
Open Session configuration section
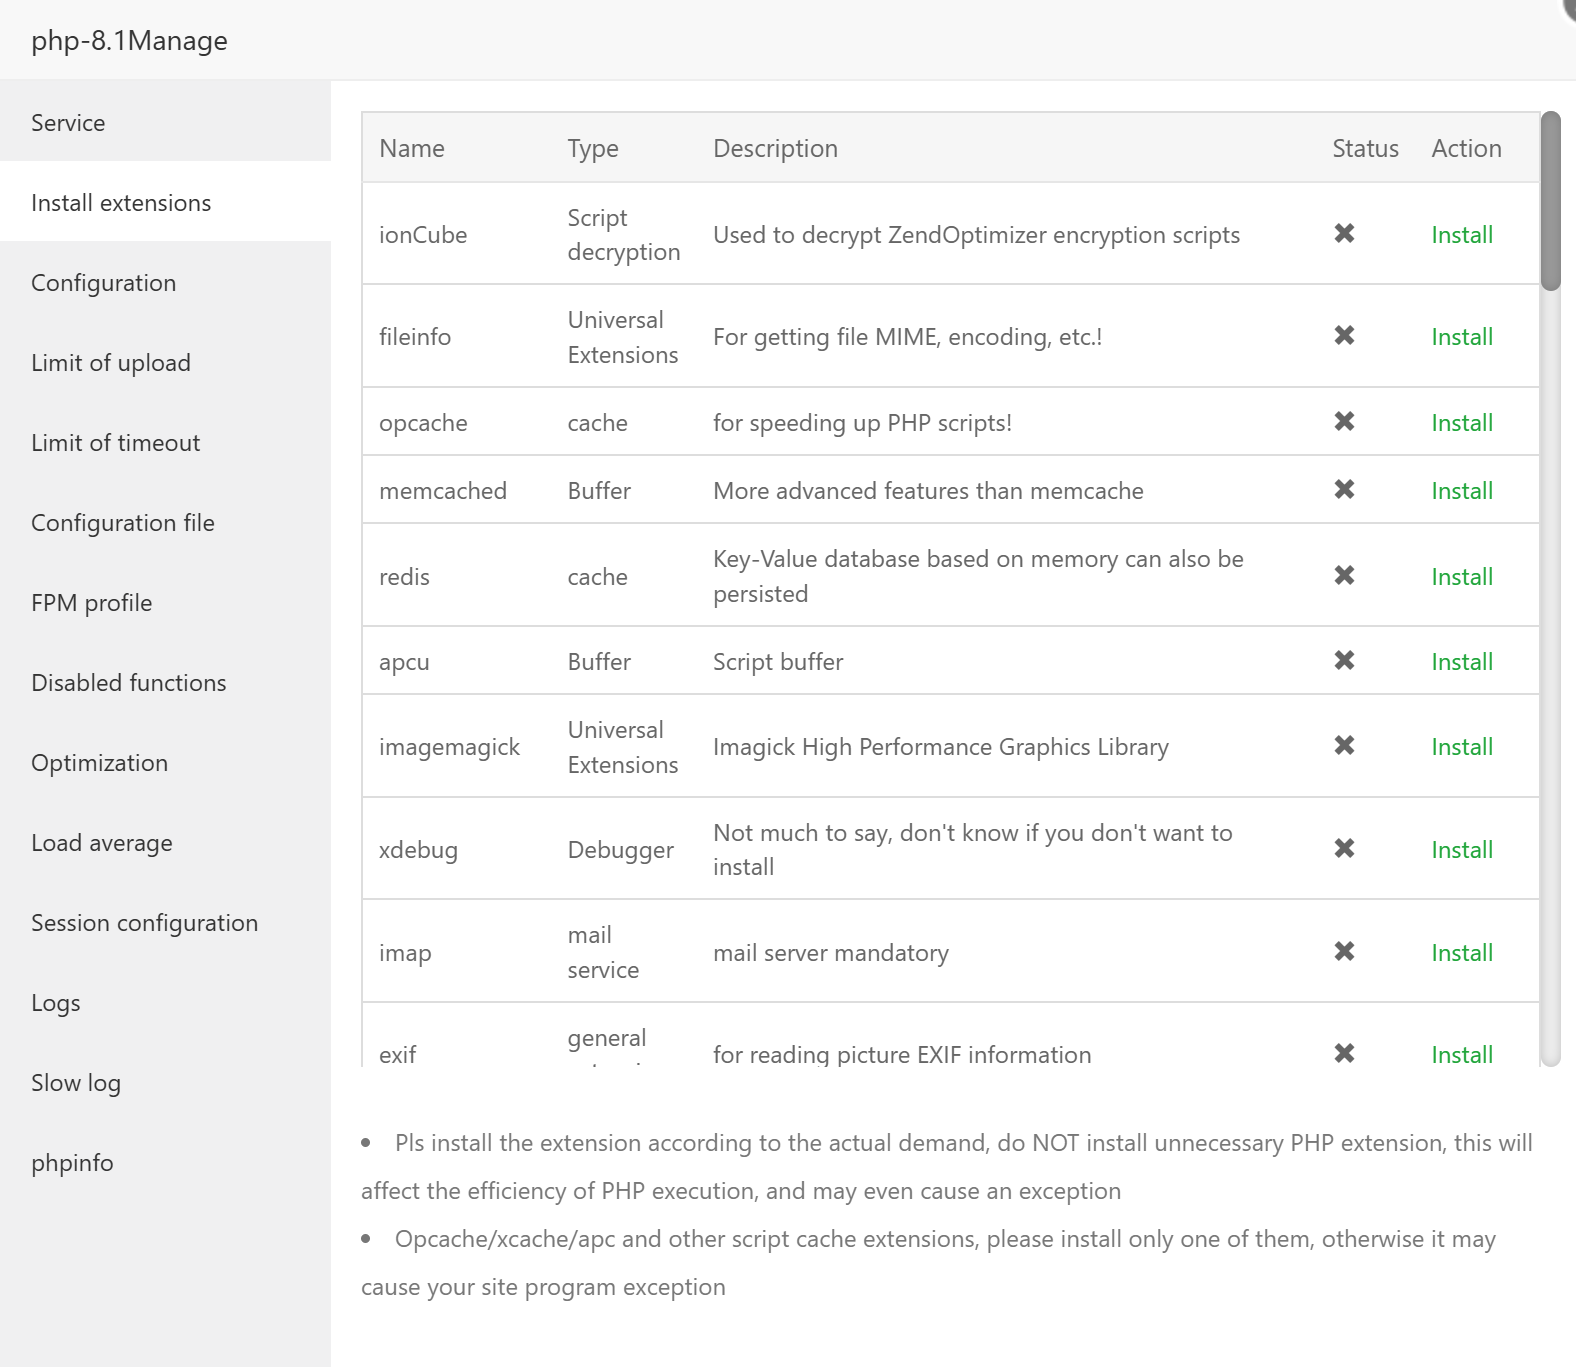pyautogui.click(x=144, y=923)
